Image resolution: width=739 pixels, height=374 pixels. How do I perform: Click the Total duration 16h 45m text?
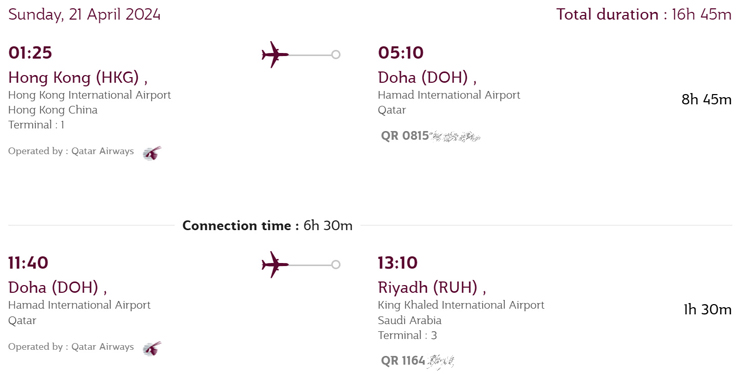tap(644, 14)
